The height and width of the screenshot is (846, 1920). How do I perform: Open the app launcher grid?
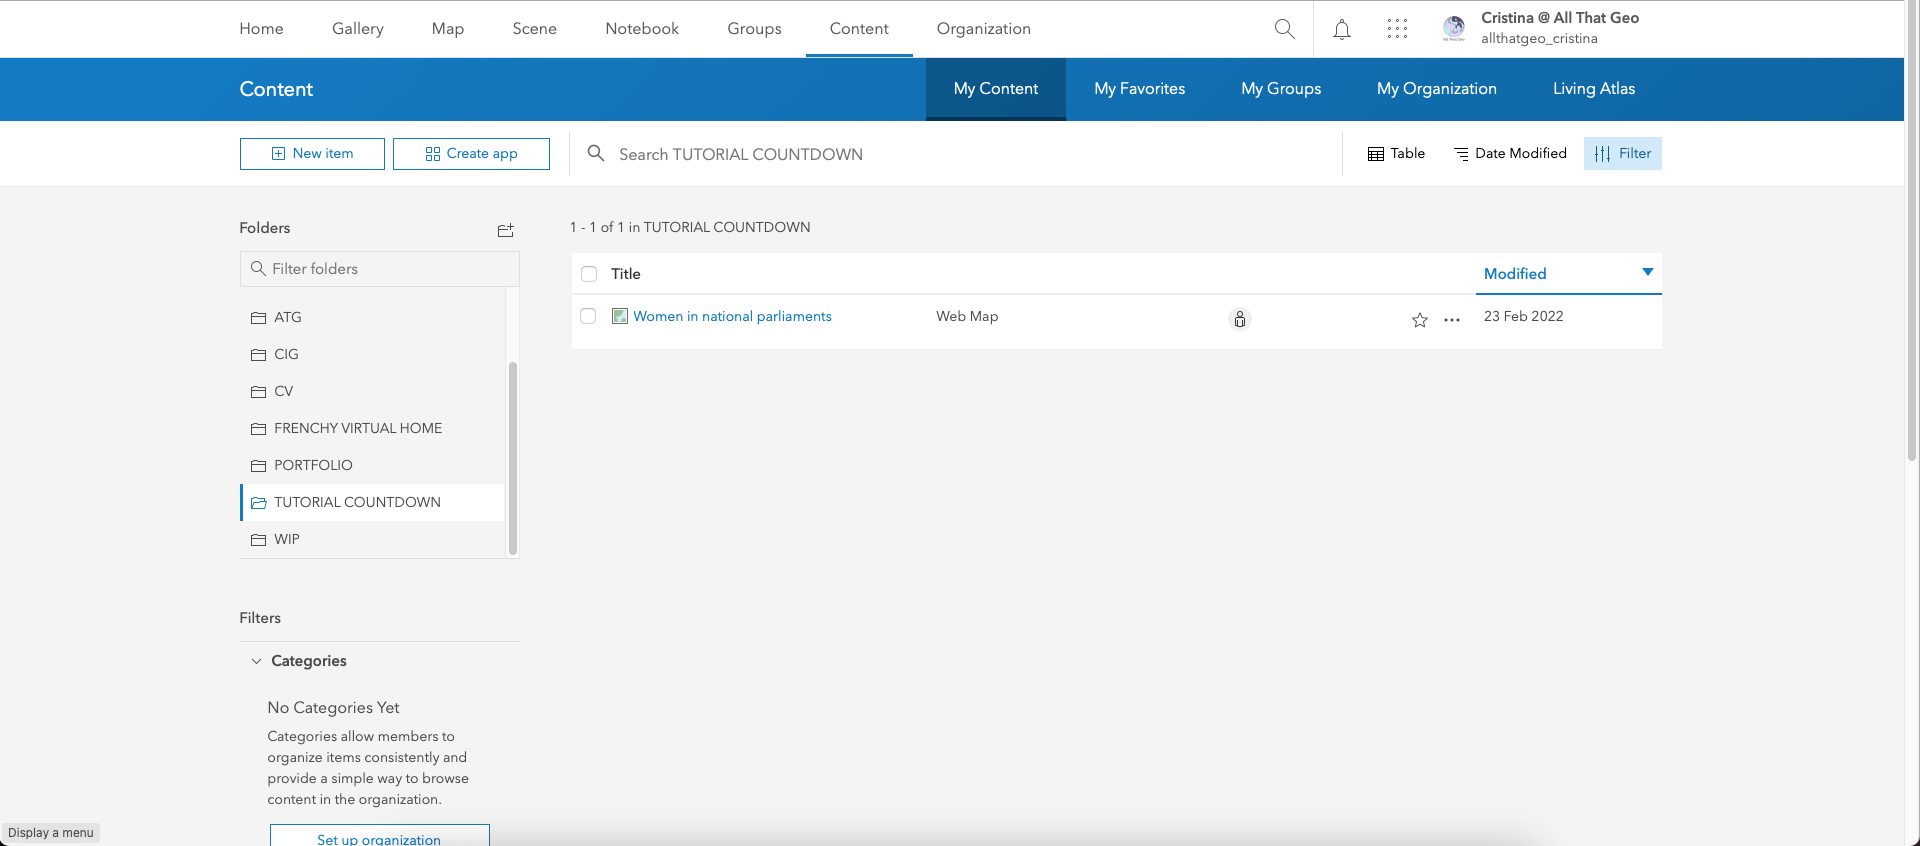click(x=1397, y=29)
